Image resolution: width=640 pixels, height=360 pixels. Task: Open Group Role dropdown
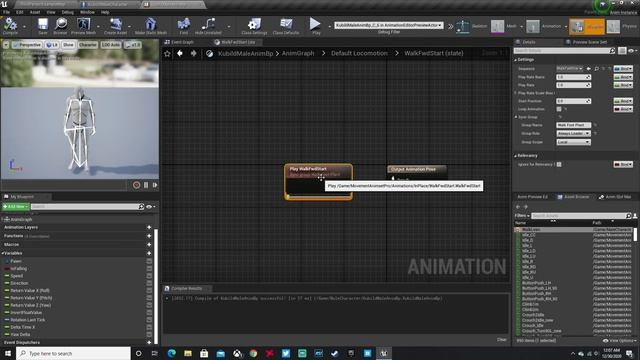pyautogui.click(x=573, y=133)
